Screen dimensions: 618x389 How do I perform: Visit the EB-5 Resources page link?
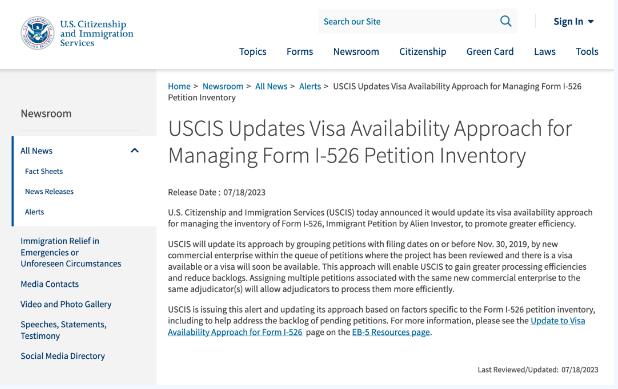tap(391, 332)
